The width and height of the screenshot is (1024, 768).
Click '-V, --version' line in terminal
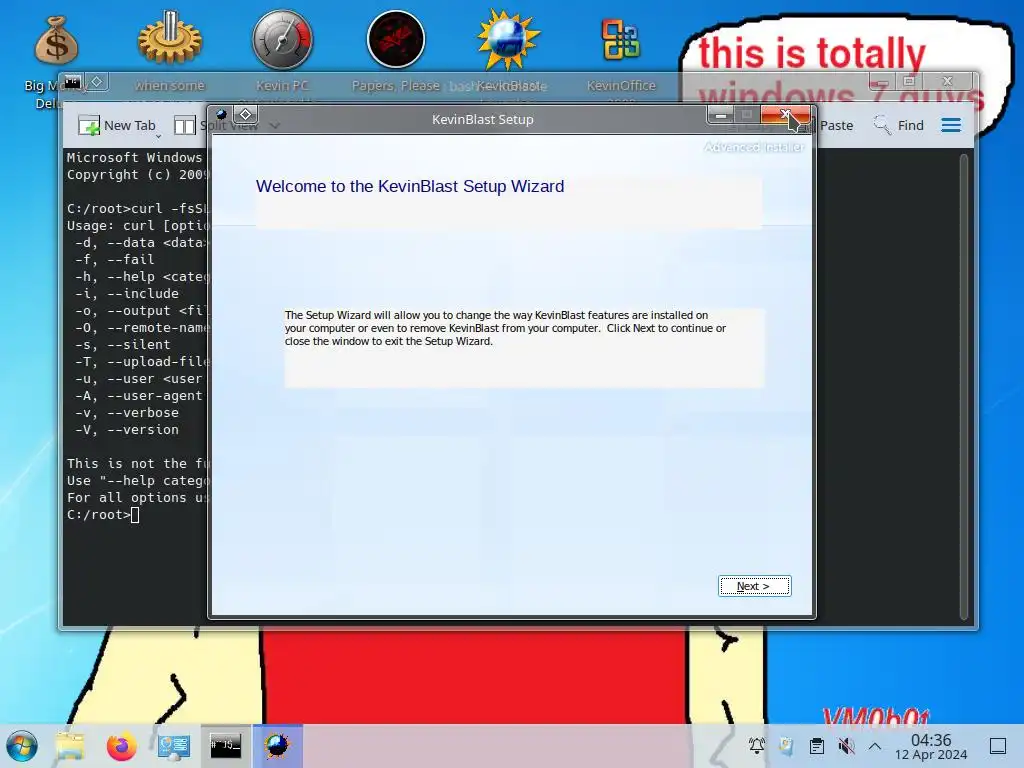[127, 430]
